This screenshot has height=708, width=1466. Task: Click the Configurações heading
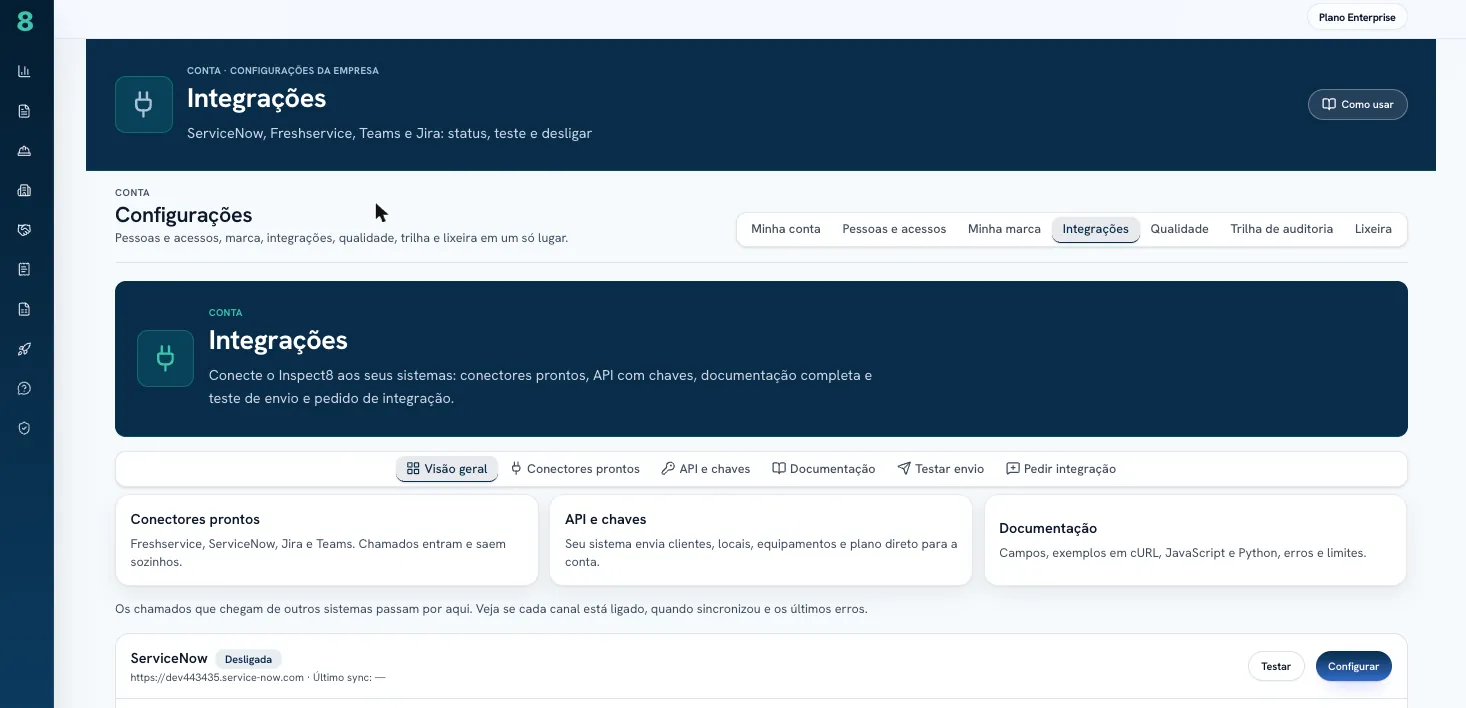(x=184, y=215)
